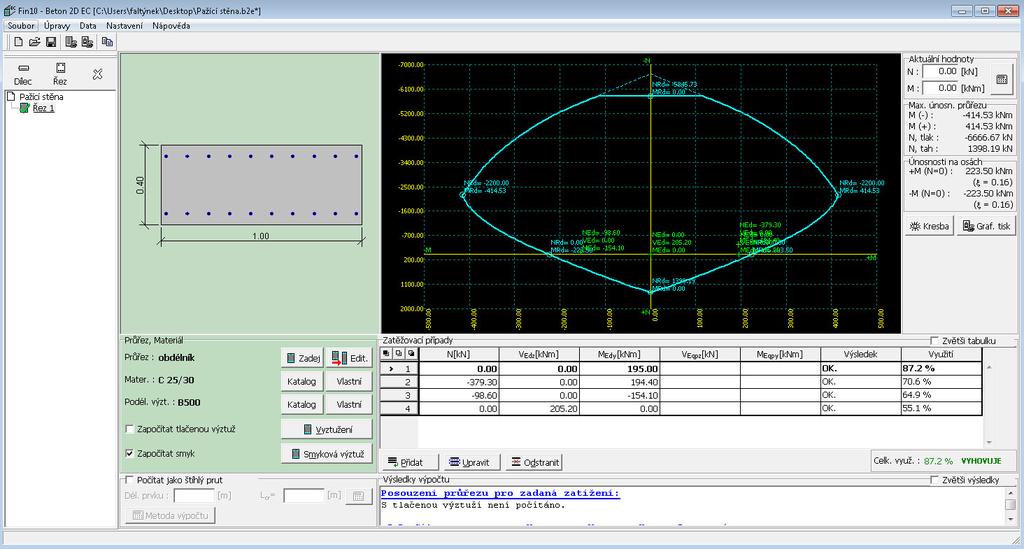Click the Dél. prvku input field
1024x549 pixels.
coord(193,496)
